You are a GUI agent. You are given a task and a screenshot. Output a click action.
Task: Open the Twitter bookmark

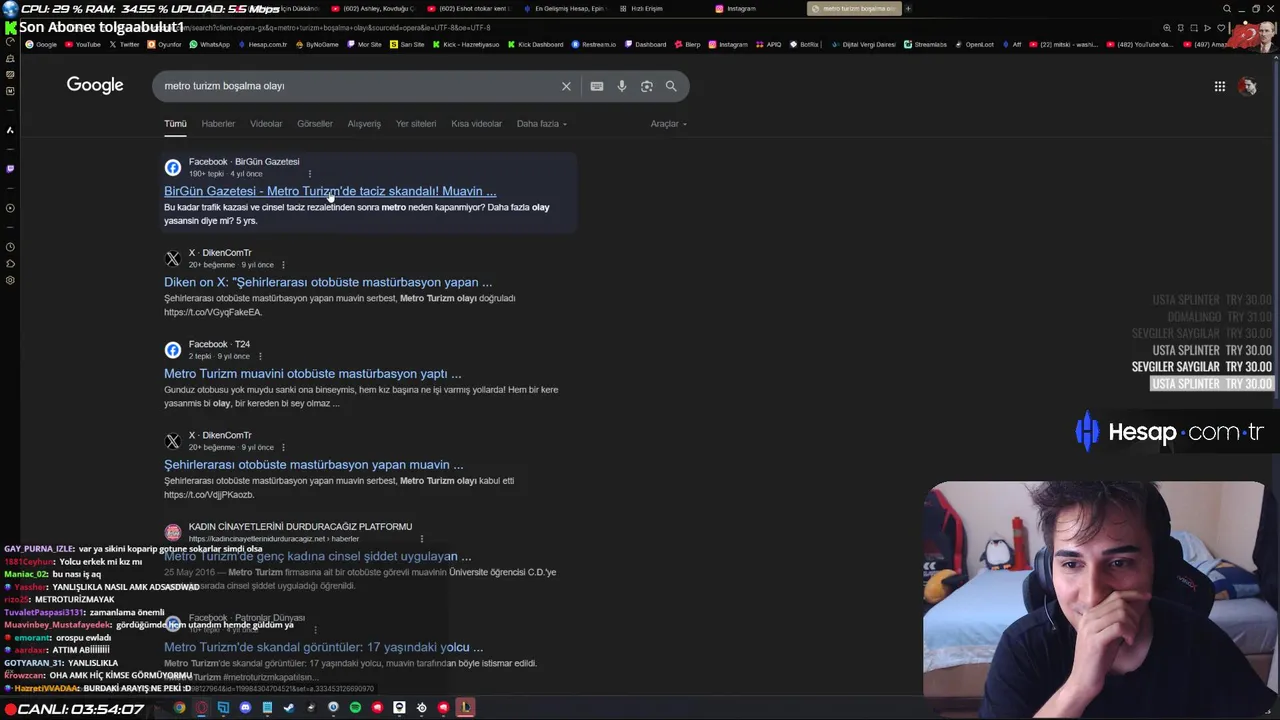pyautogui.click(x=124, y=45)
